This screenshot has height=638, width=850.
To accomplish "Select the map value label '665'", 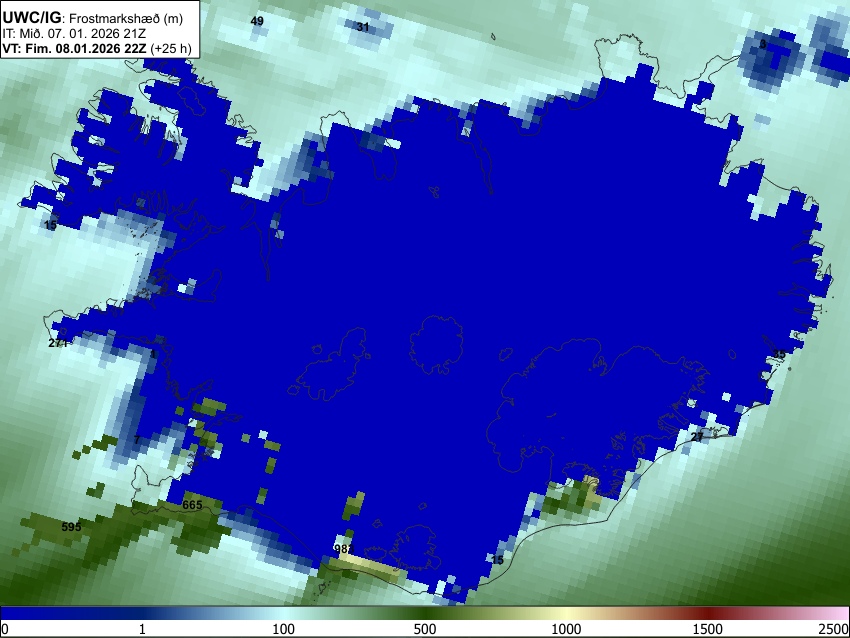I will coord(192,505).
